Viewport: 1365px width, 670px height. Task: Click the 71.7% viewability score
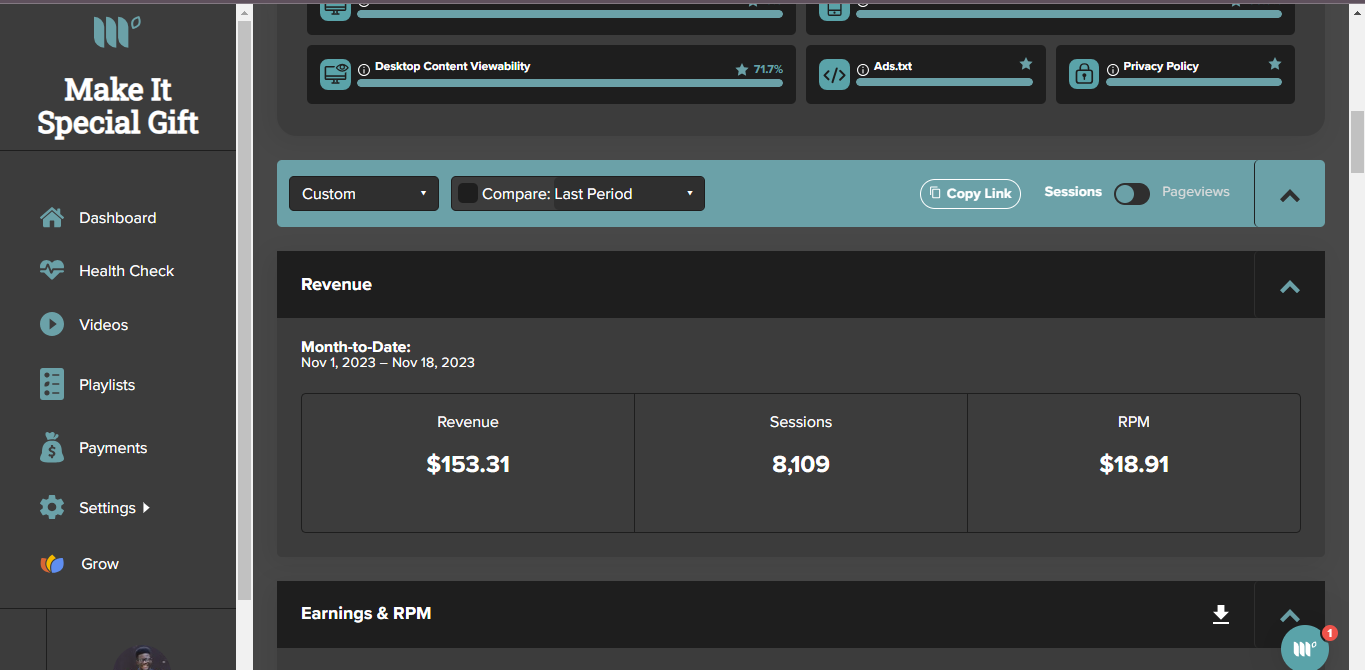(x=768, y=70)
